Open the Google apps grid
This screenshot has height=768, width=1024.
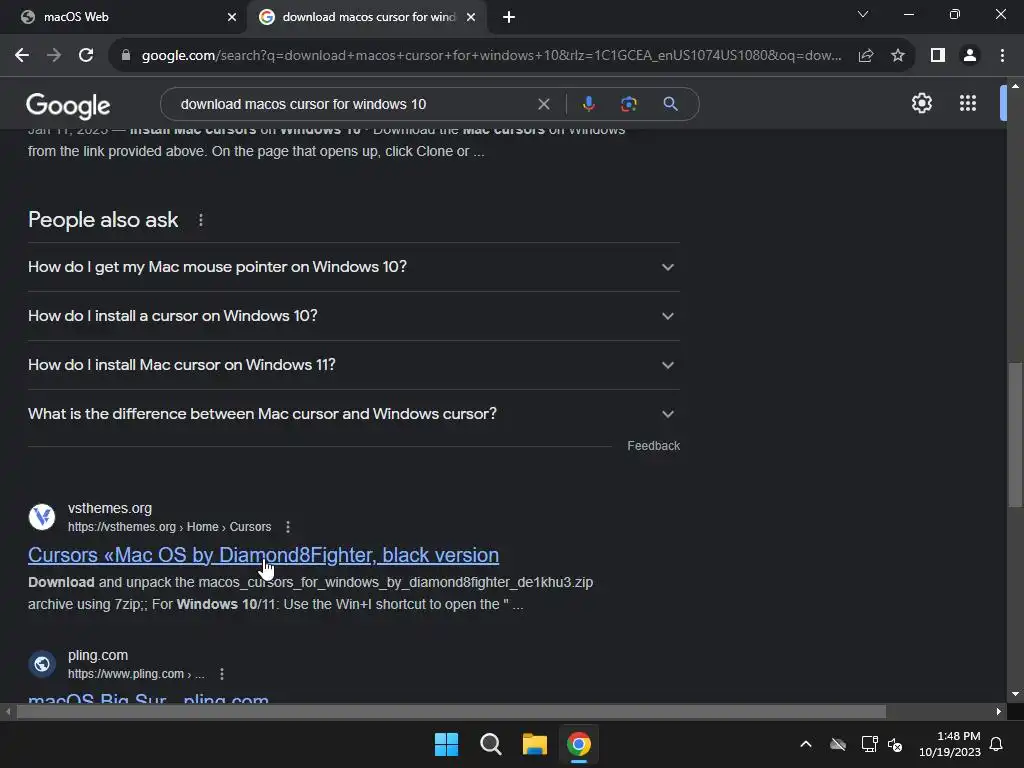pos(968,103)
